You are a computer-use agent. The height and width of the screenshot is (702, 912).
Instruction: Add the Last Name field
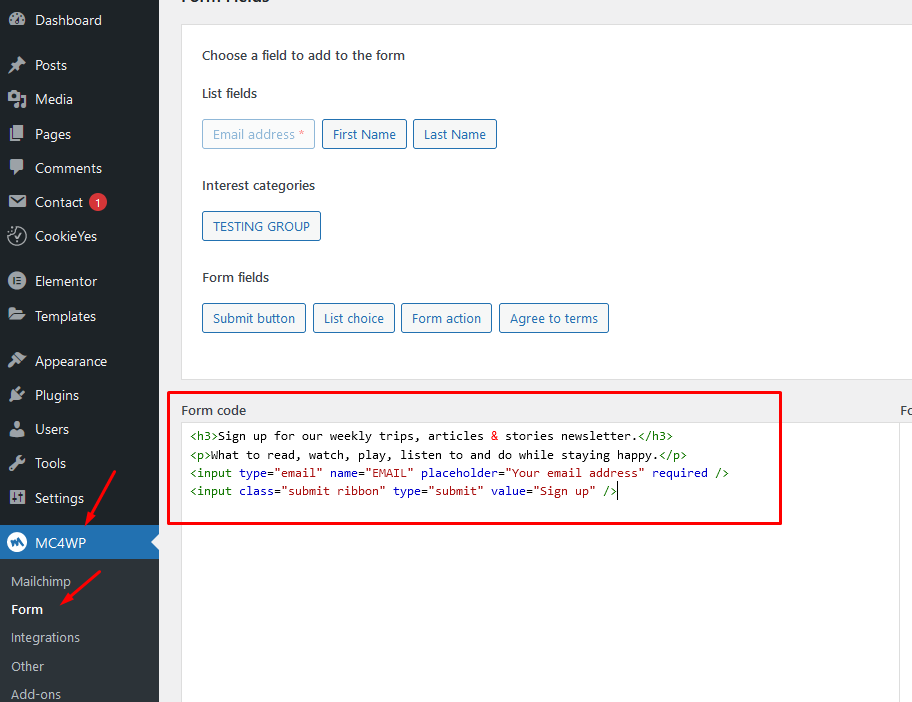[454, 134]
